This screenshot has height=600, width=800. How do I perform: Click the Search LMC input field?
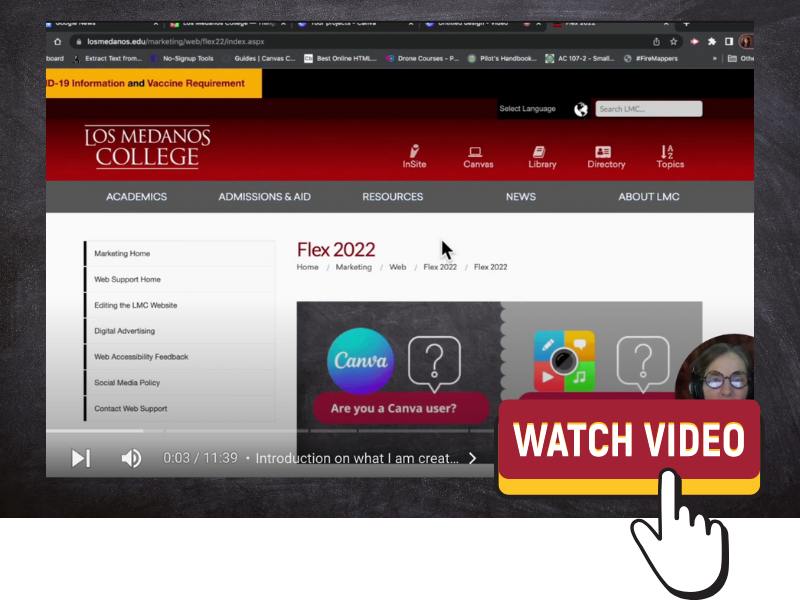(x=648, y=109)
